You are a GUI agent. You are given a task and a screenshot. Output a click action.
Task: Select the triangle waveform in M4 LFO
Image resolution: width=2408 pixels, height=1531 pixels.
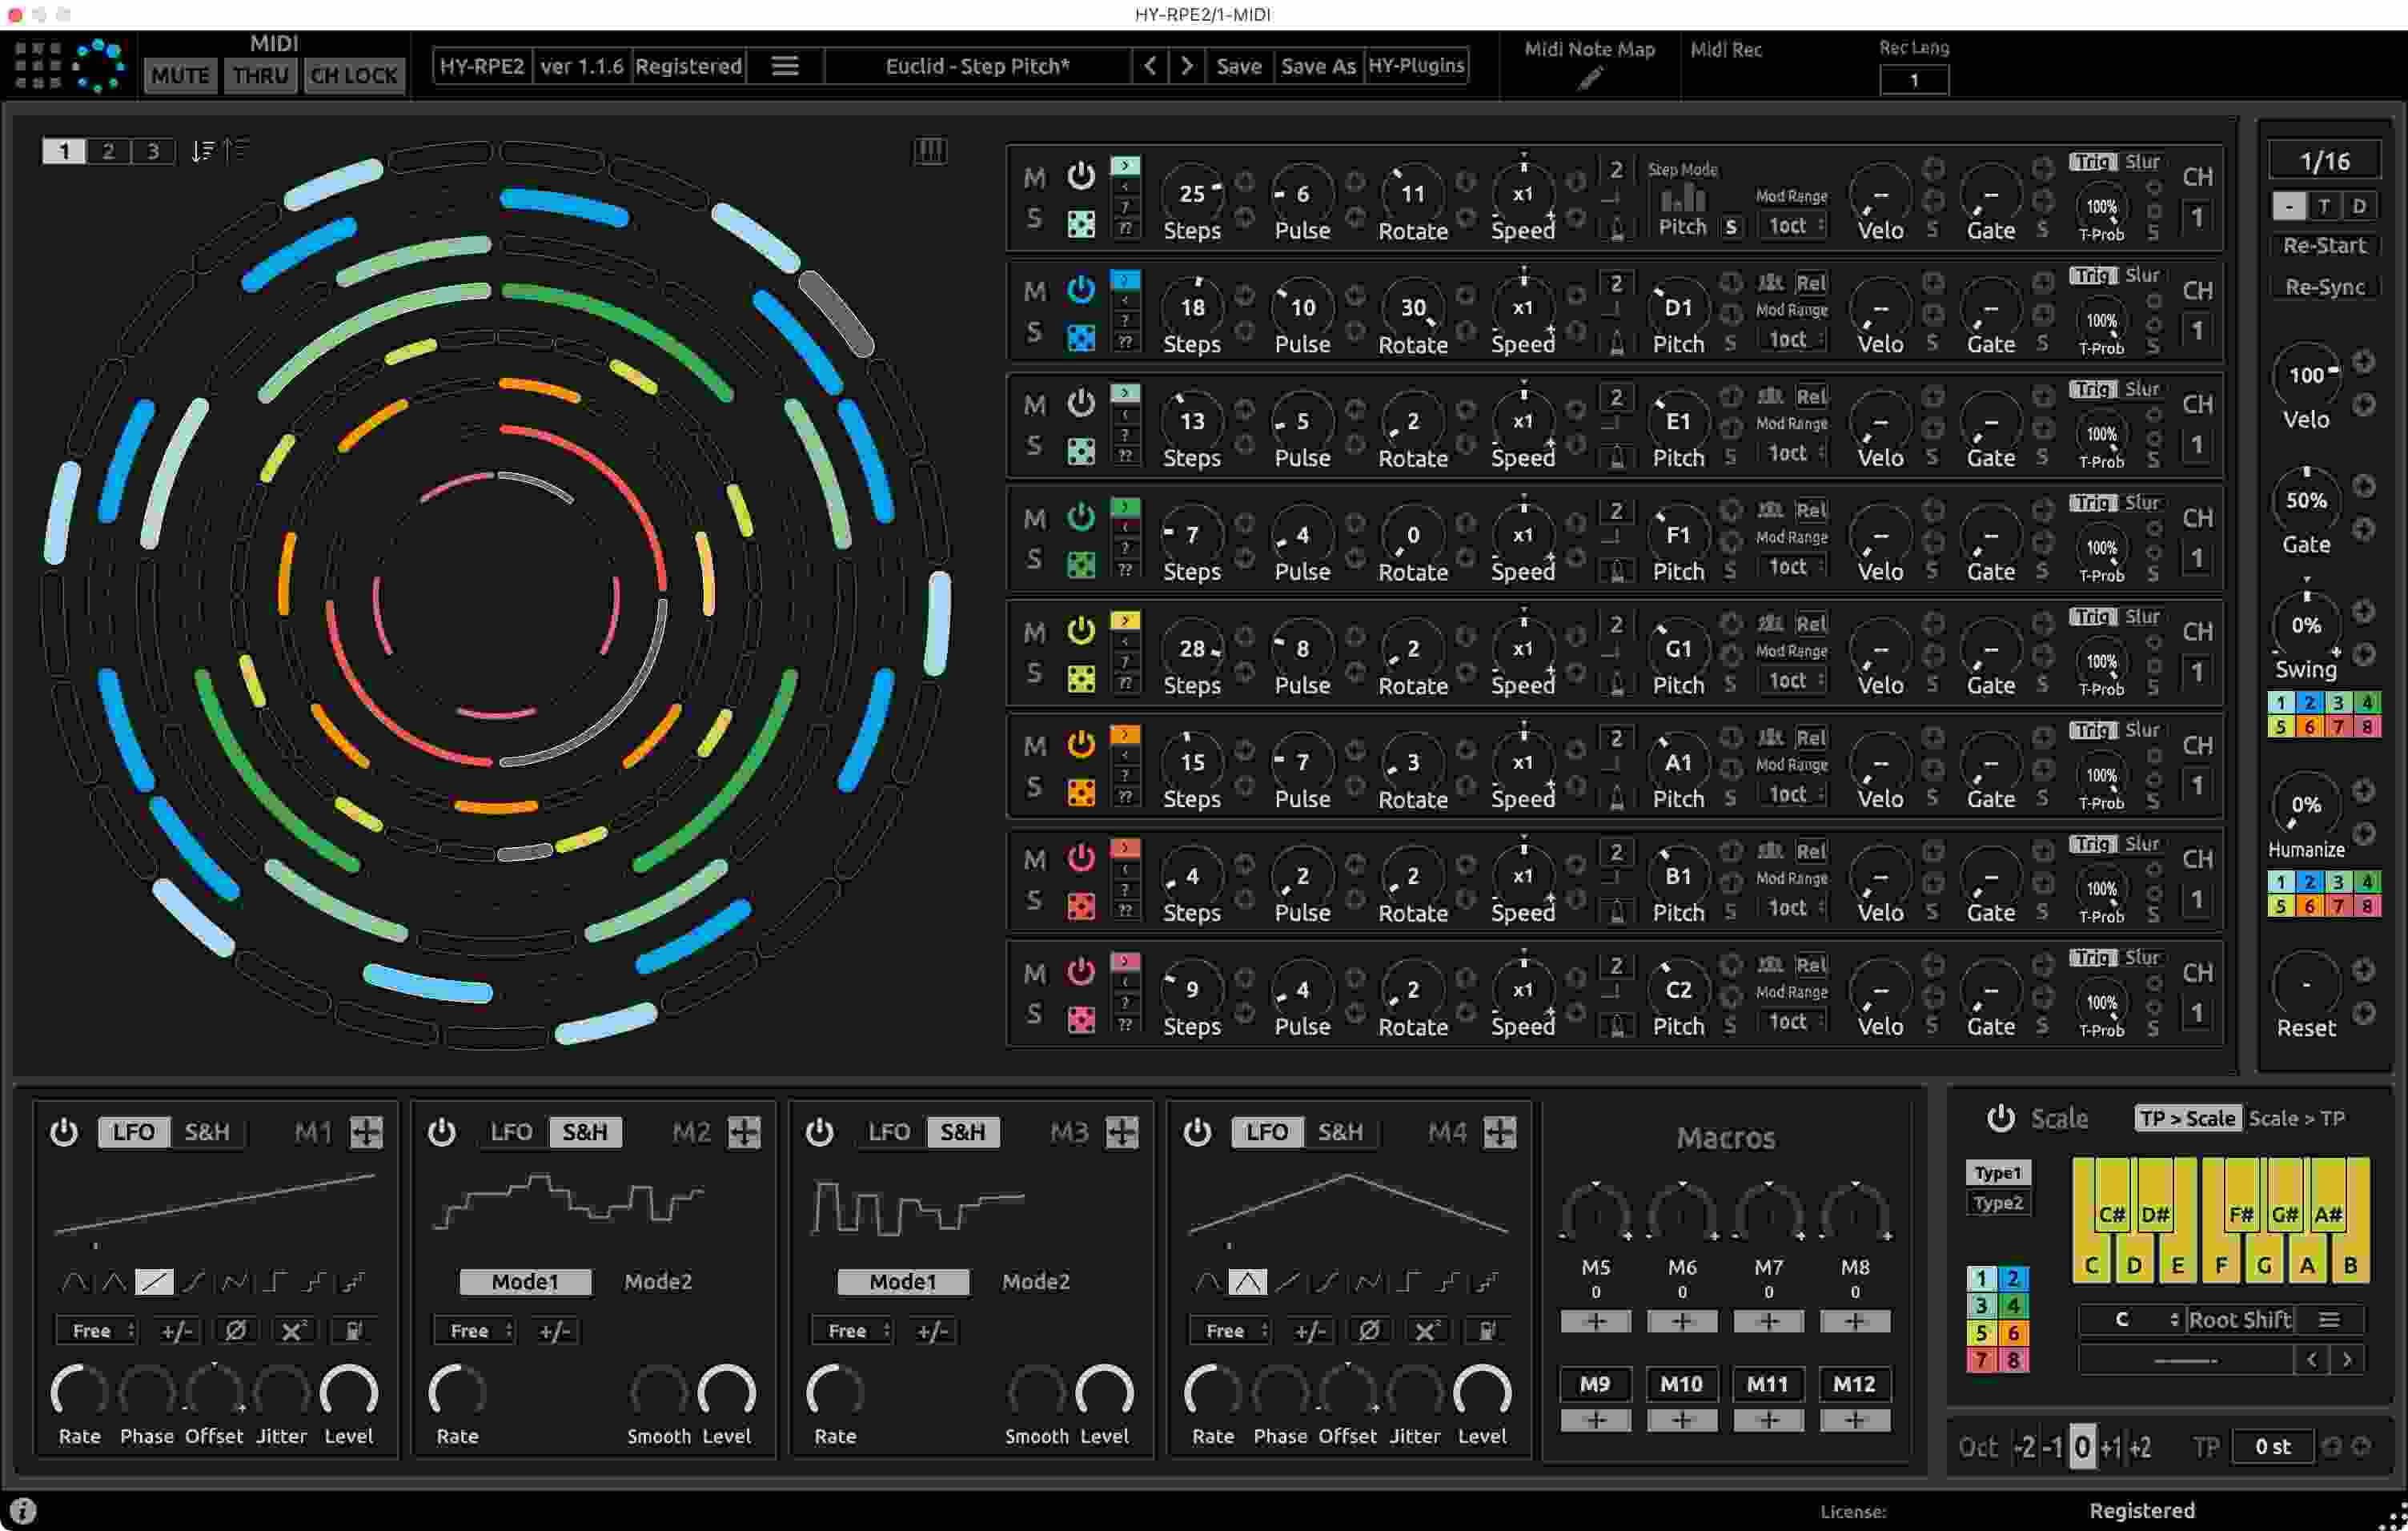coord(1247,1282)
